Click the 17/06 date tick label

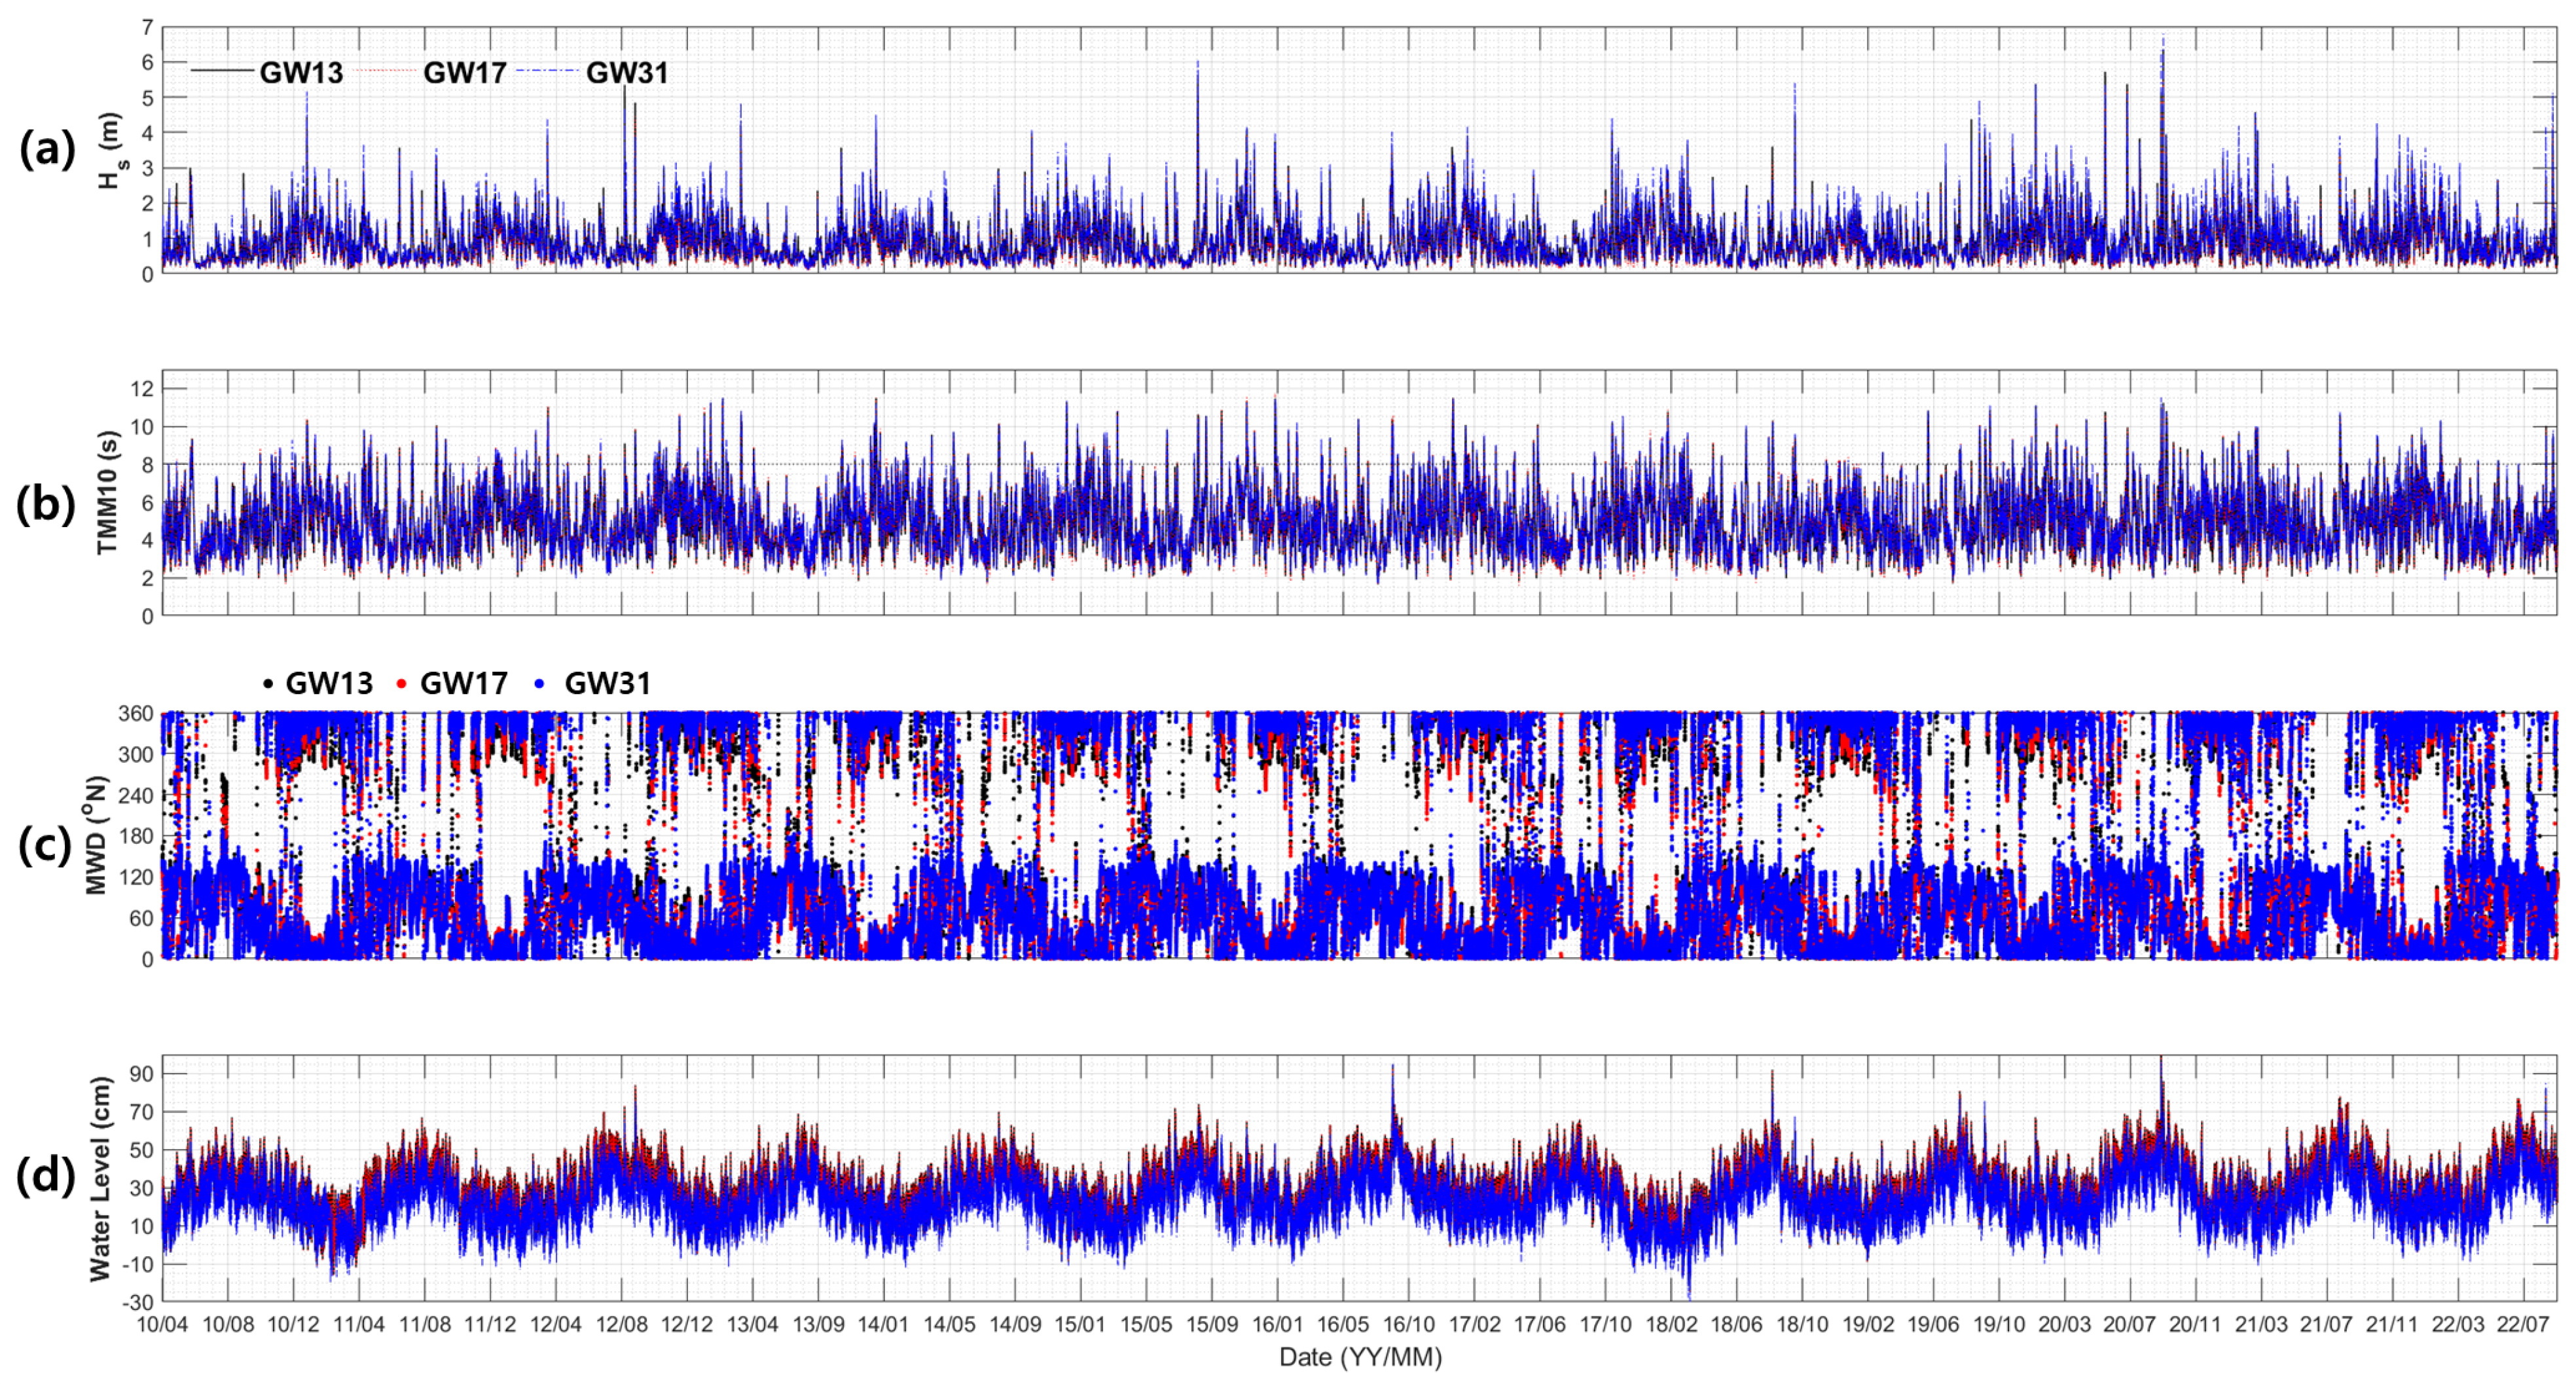click(x=1540, y=1324)
